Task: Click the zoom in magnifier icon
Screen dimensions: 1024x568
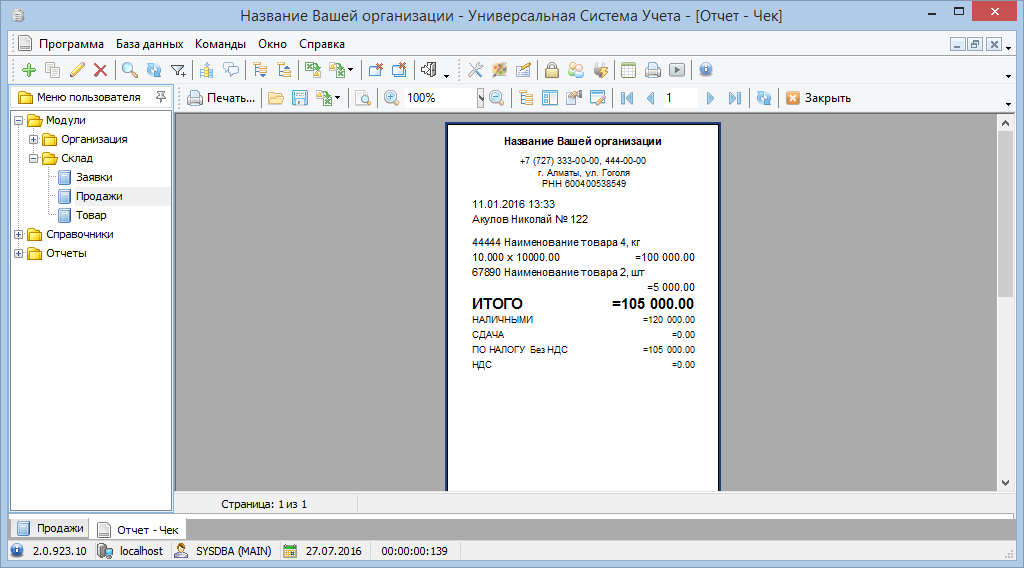Action: (x=391, y=98)
